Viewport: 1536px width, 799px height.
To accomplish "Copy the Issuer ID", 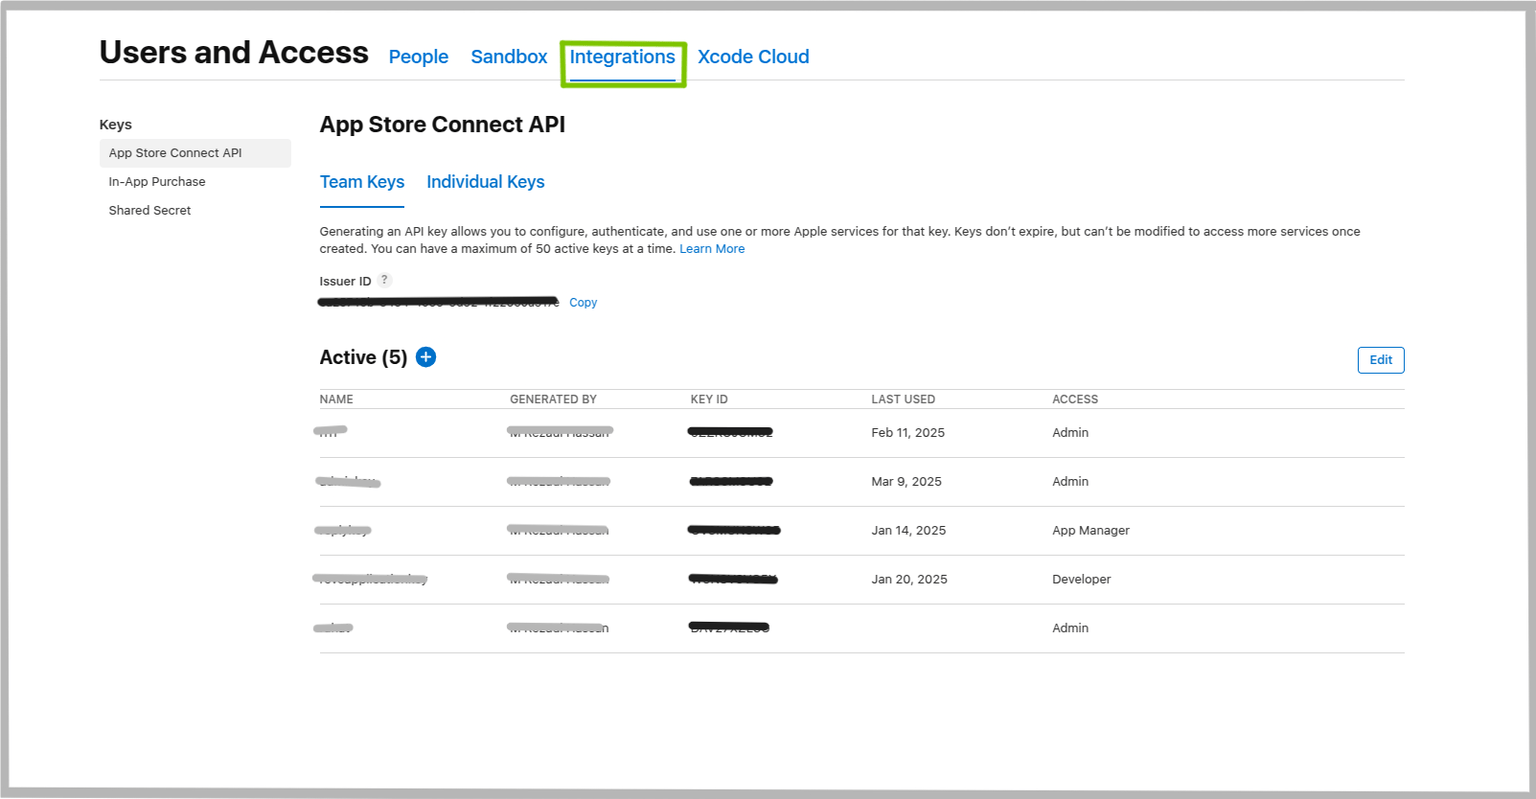I will click(583, 302).
